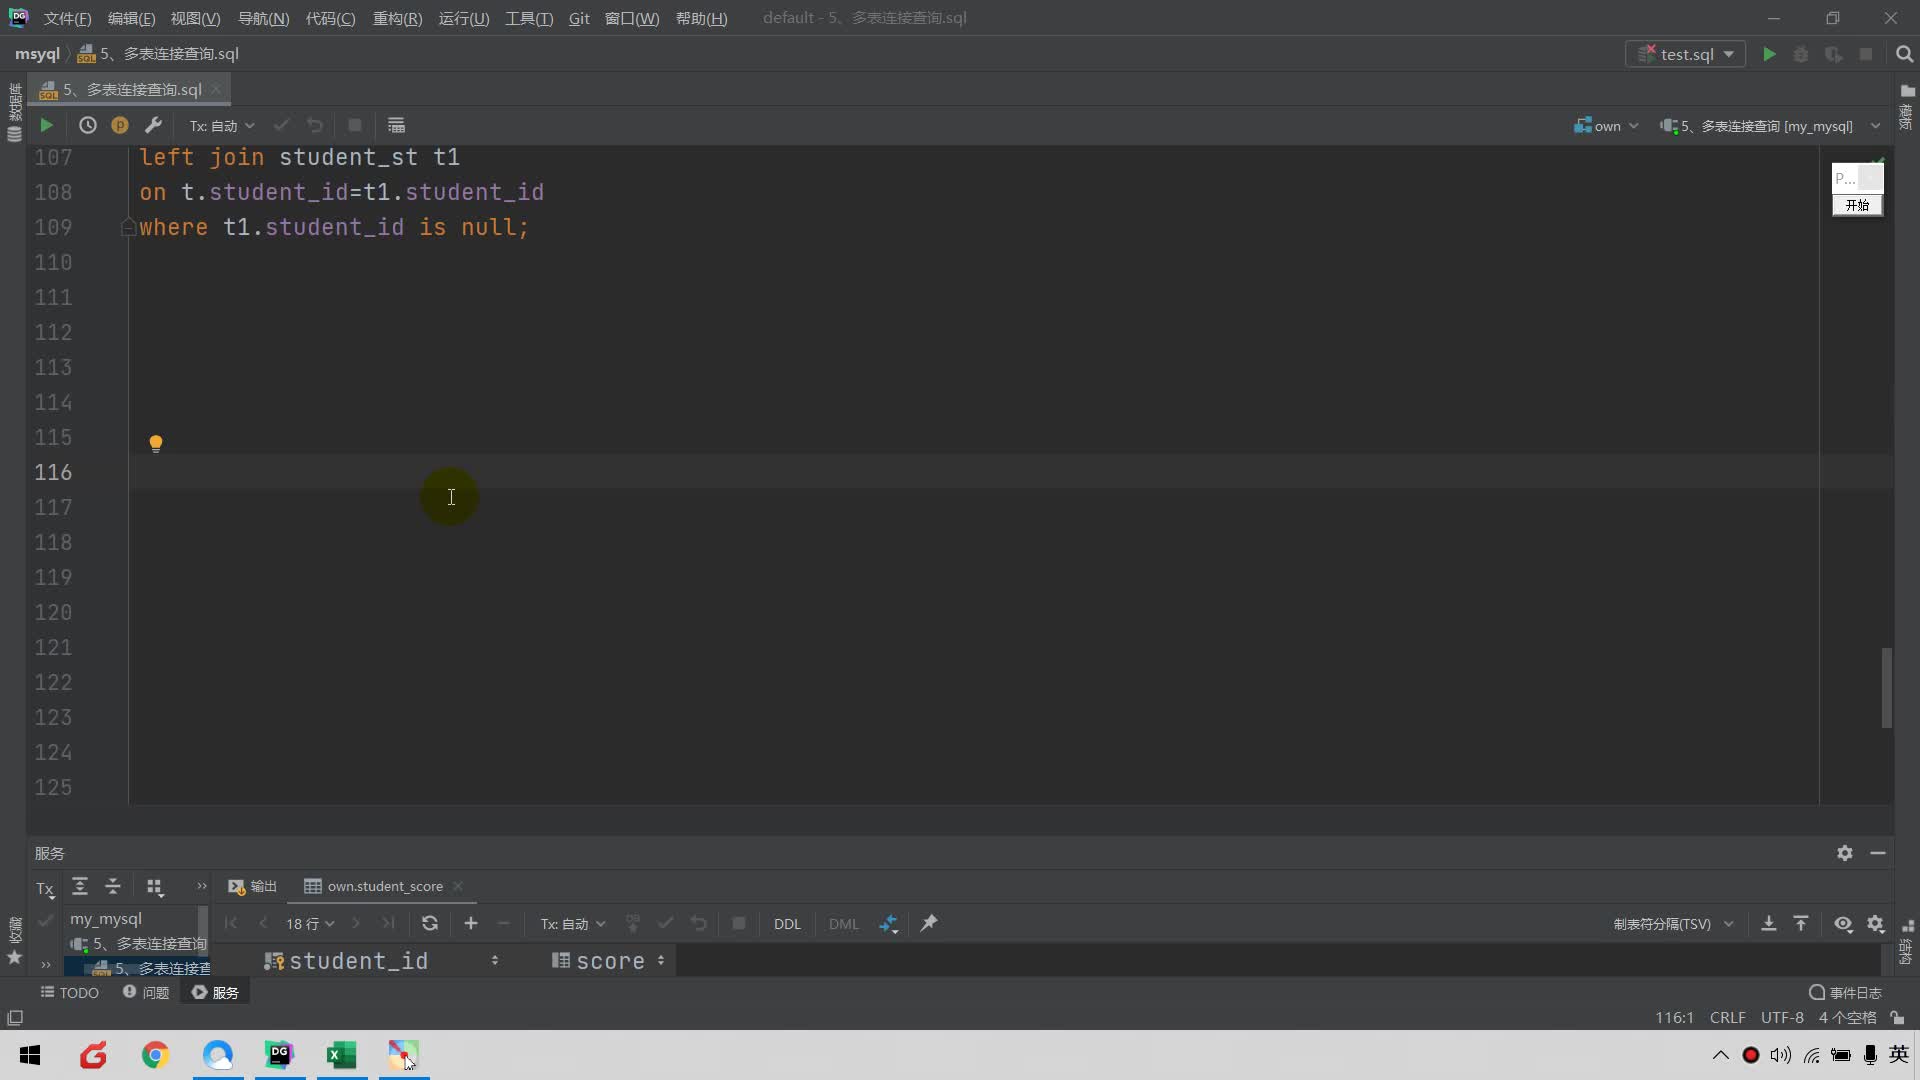
Task: Open the 文件(F) menu
Action: pyautogui.click(x=67, y=18)
